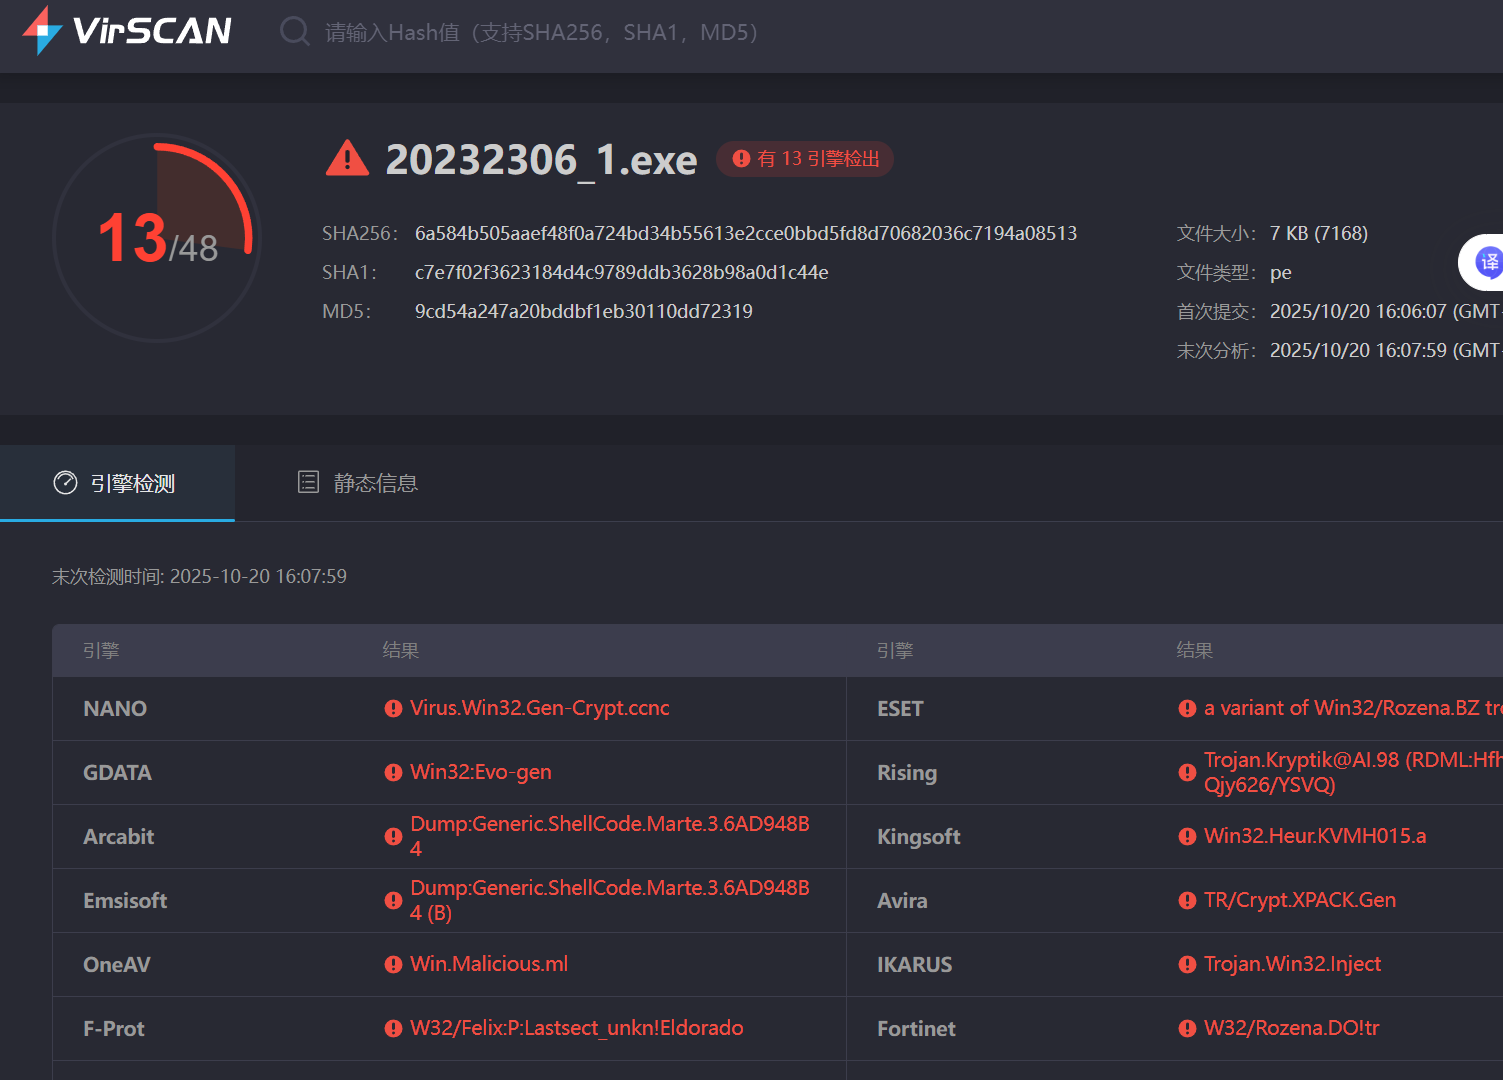The width and height of the screenshot is (1503, 1080).
Task: Click the VirSCAN logo
Action: [127, 30]
